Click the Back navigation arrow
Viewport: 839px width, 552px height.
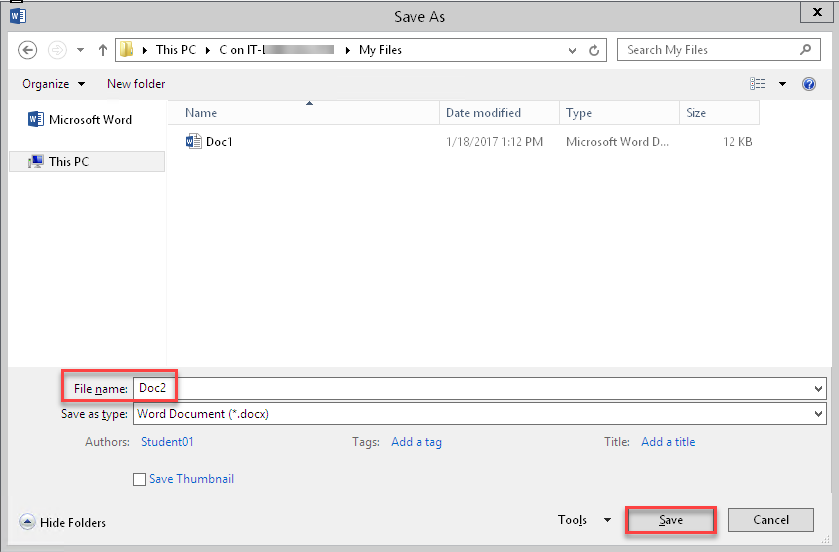point(28,50)
